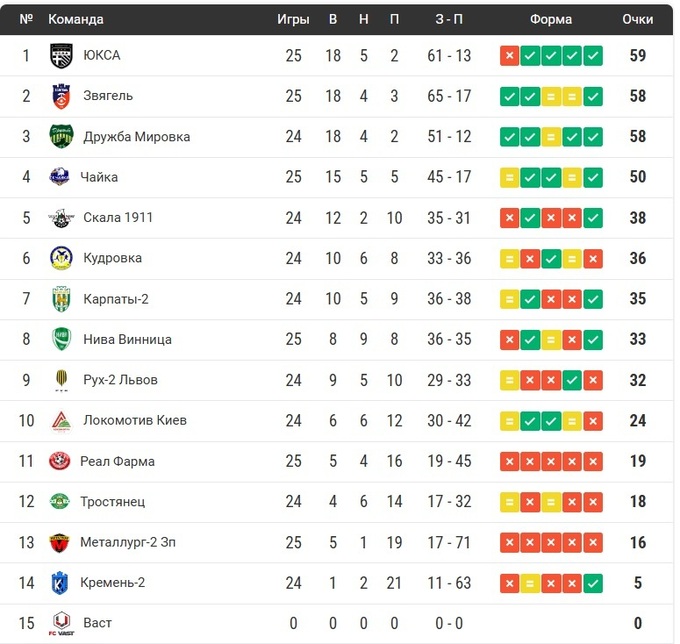Click the Карпаты-2 club crest

coord(60,299)
